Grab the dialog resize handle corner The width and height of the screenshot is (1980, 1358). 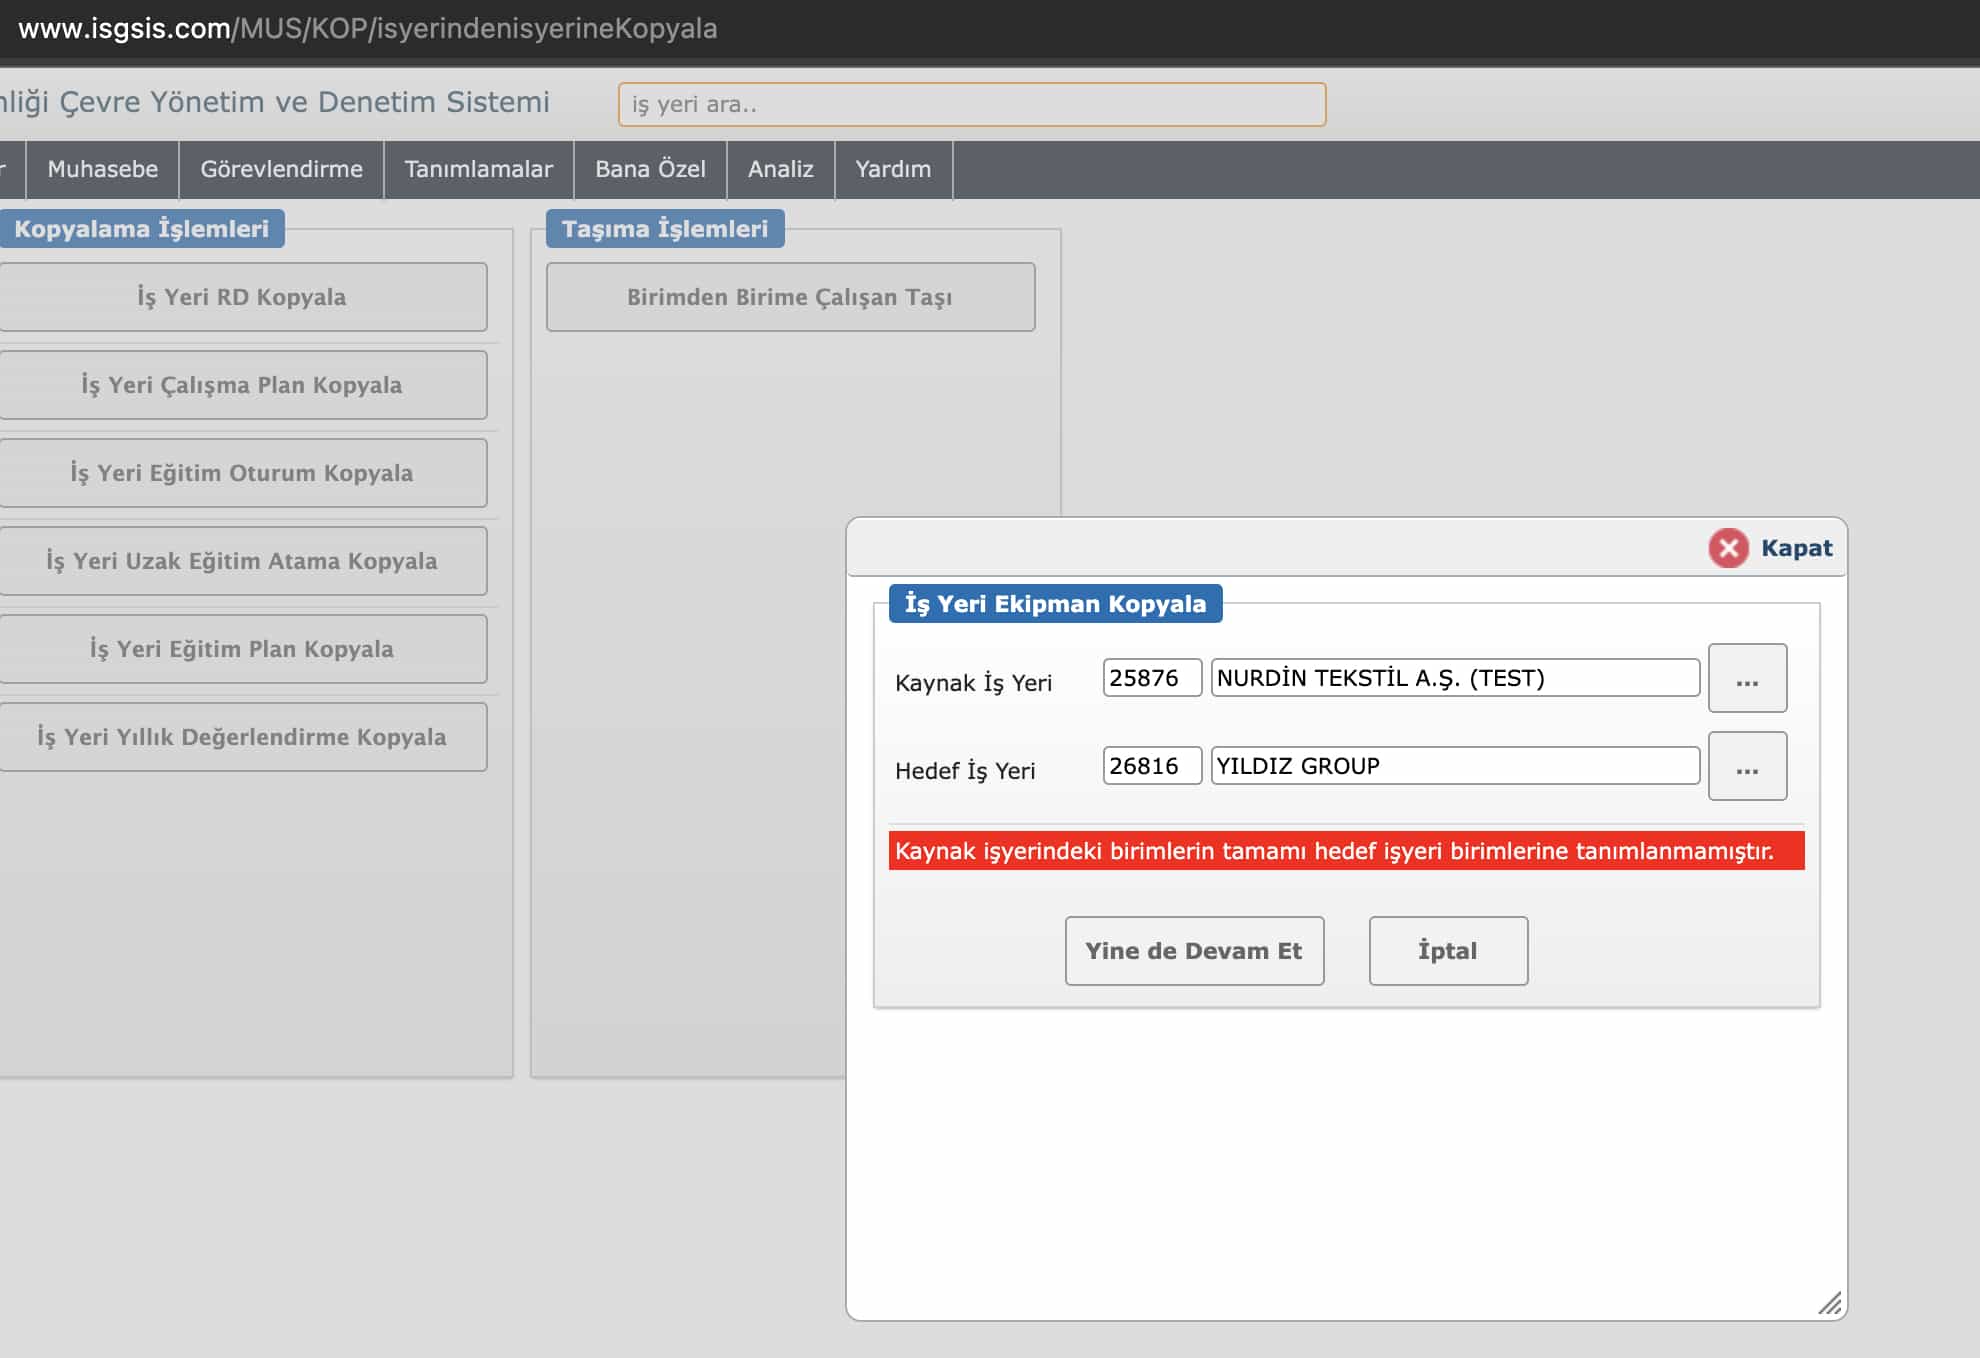[1830, 1303]
